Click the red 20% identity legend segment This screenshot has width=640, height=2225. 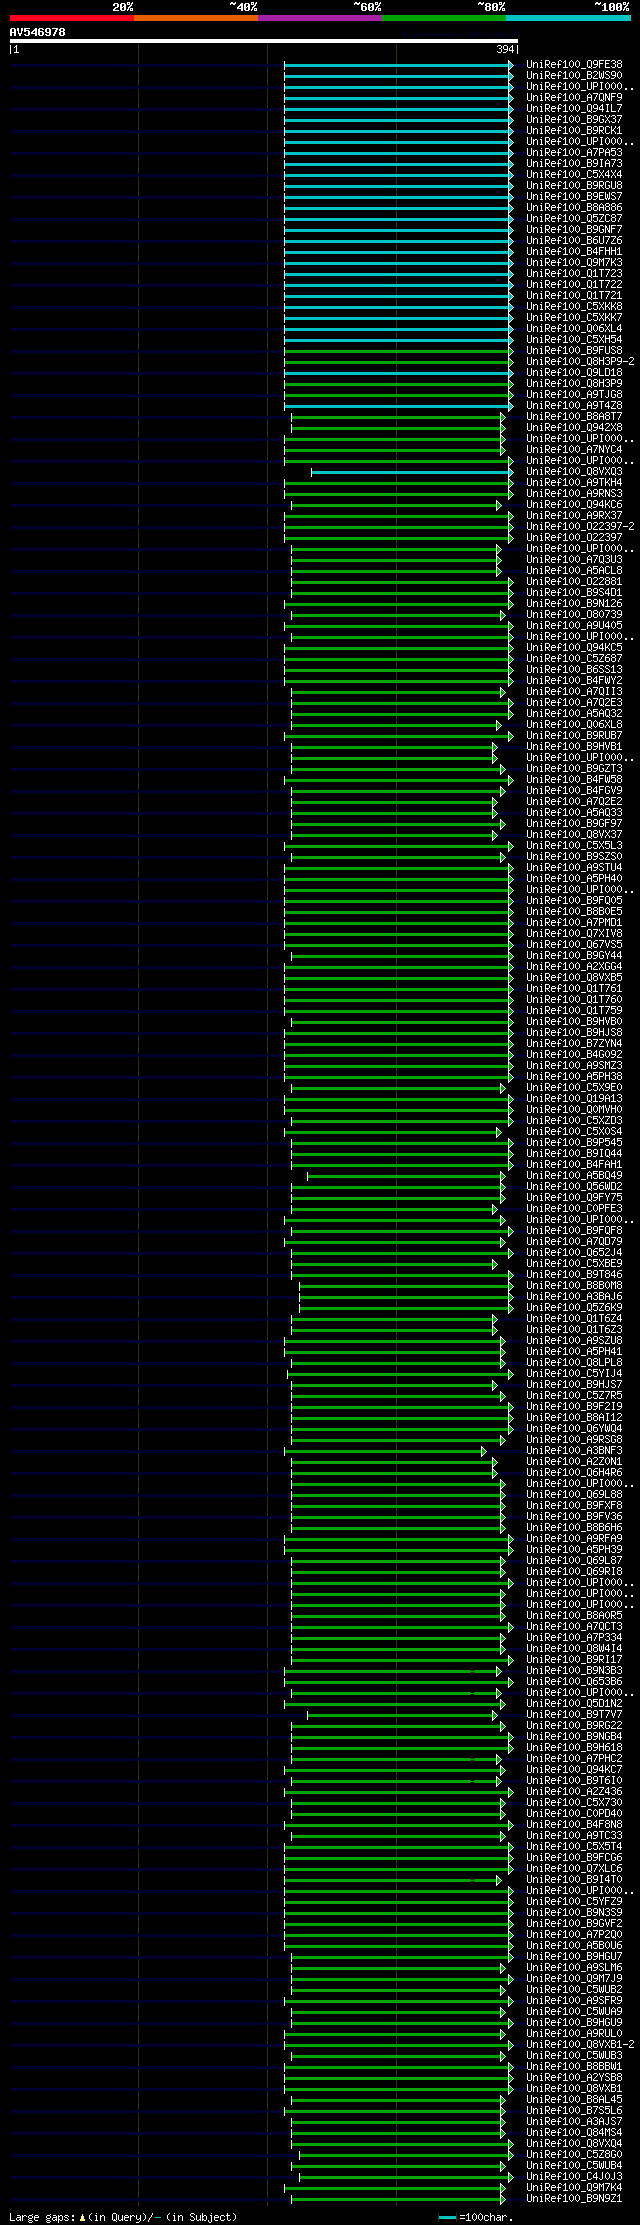[x=72, y=18]
